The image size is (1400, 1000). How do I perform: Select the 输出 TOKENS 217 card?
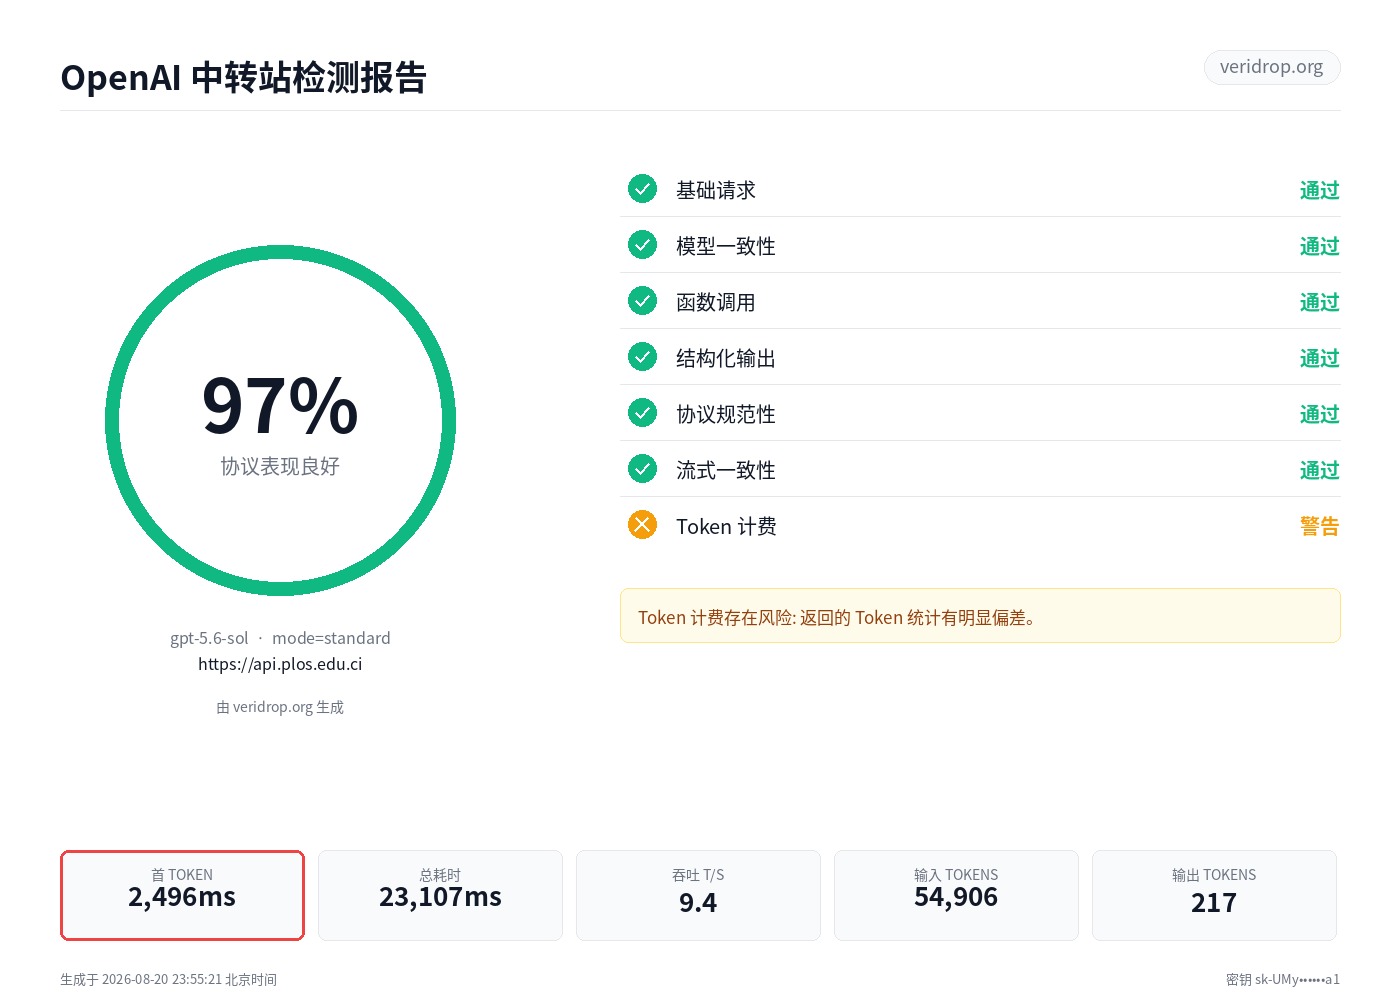(1214, 895)
